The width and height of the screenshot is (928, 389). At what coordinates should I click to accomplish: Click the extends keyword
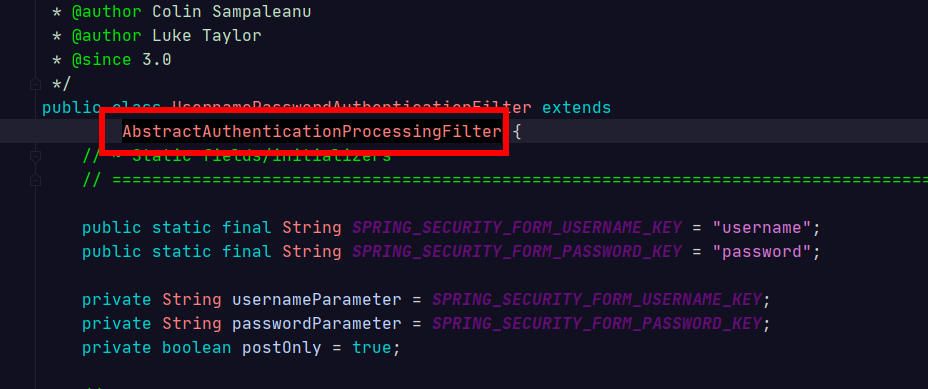[576, 108]
